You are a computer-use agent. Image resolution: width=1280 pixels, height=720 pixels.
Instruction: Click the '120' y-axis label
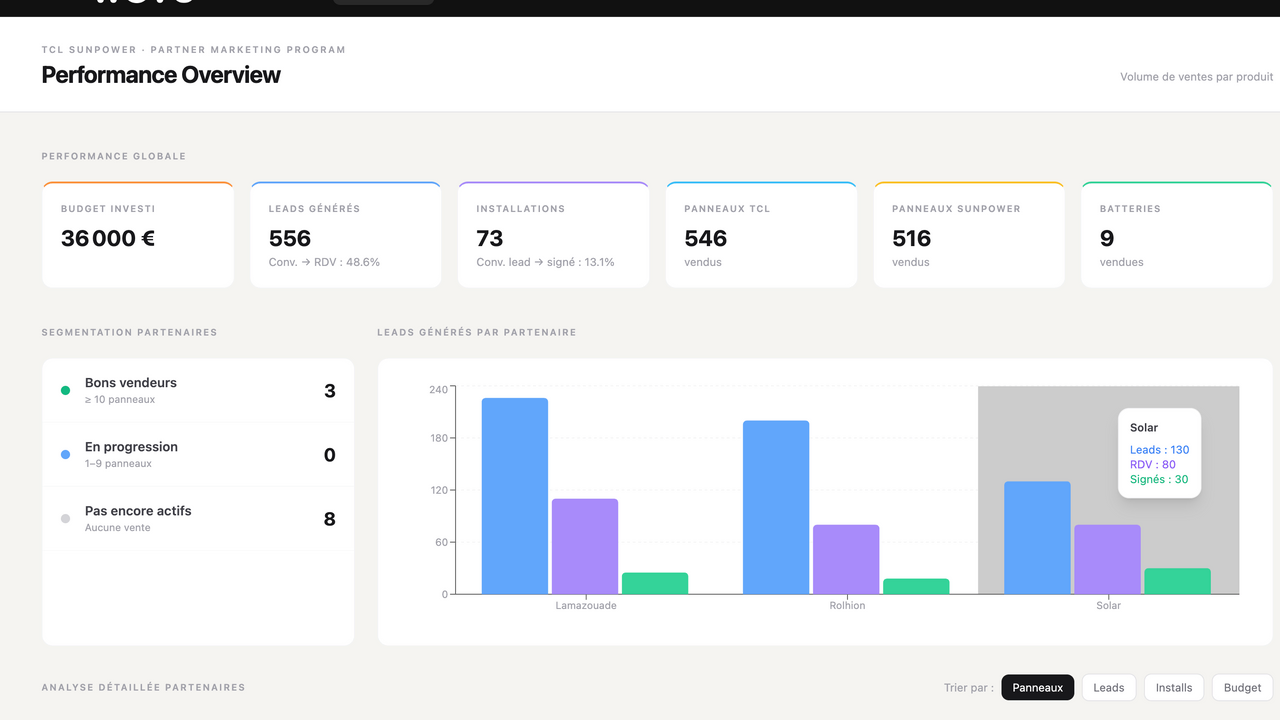438,490
